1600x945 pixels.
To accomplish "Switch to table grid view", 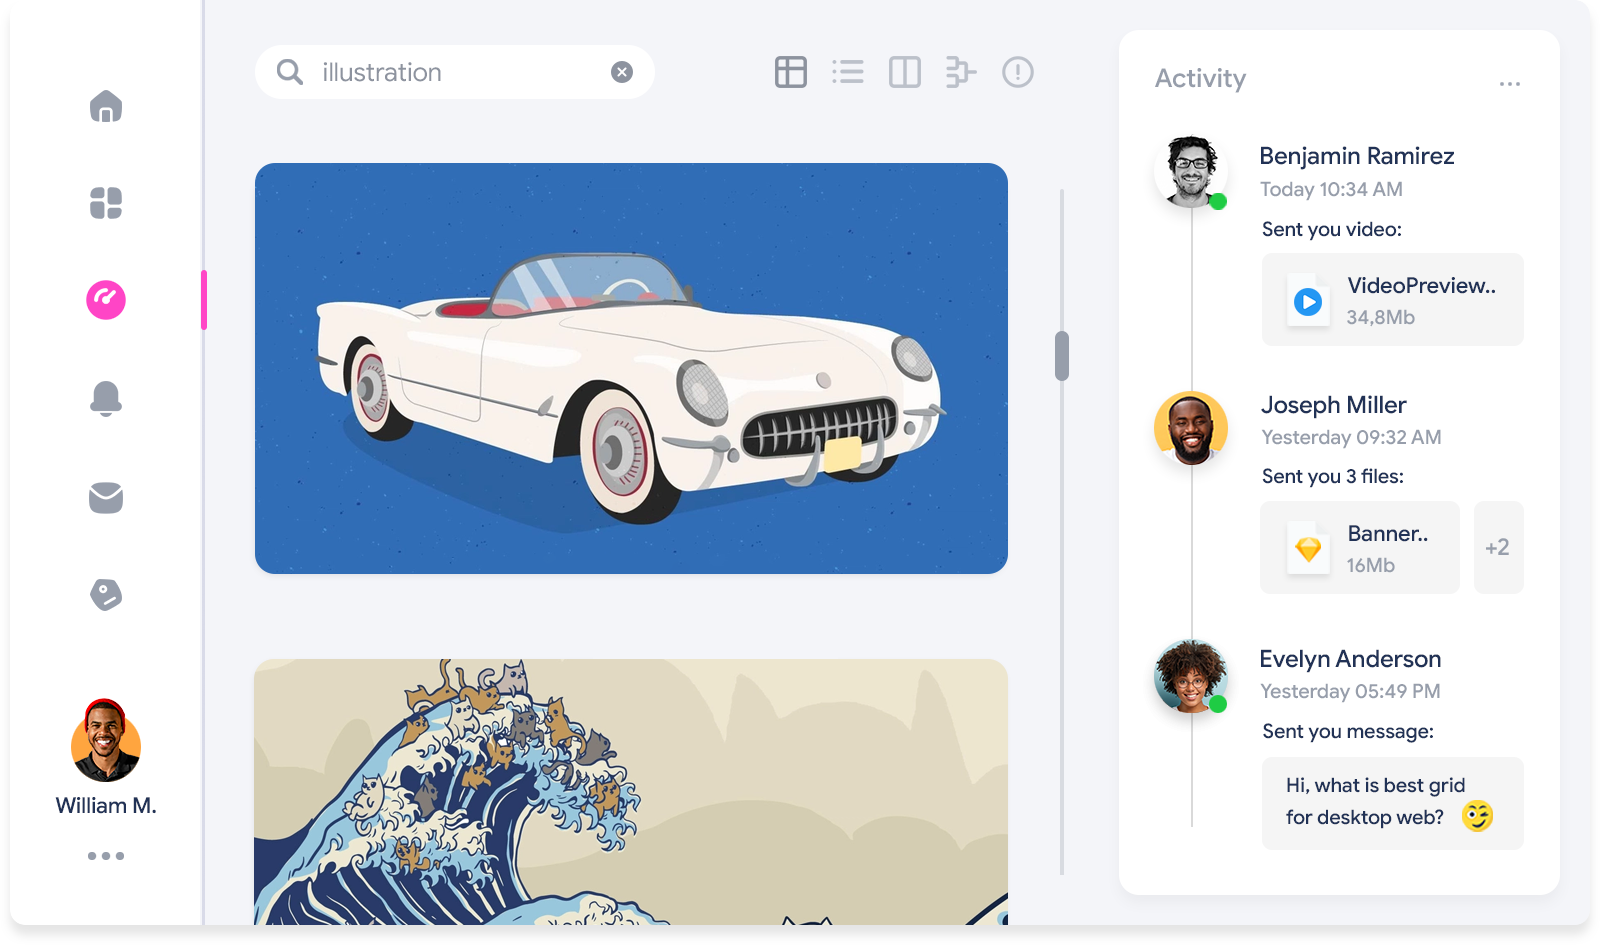I will pos(790,72).
